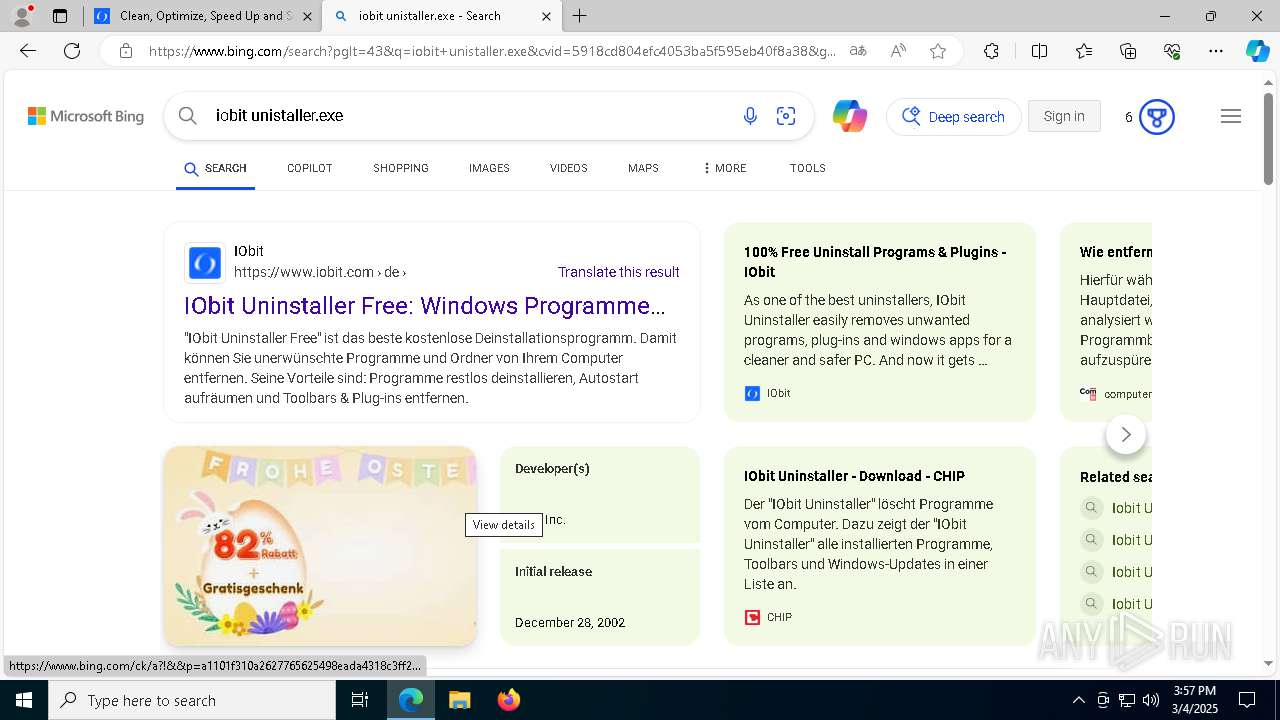
Task: Toggle Split screen icon
Action: coord(1039,51)
